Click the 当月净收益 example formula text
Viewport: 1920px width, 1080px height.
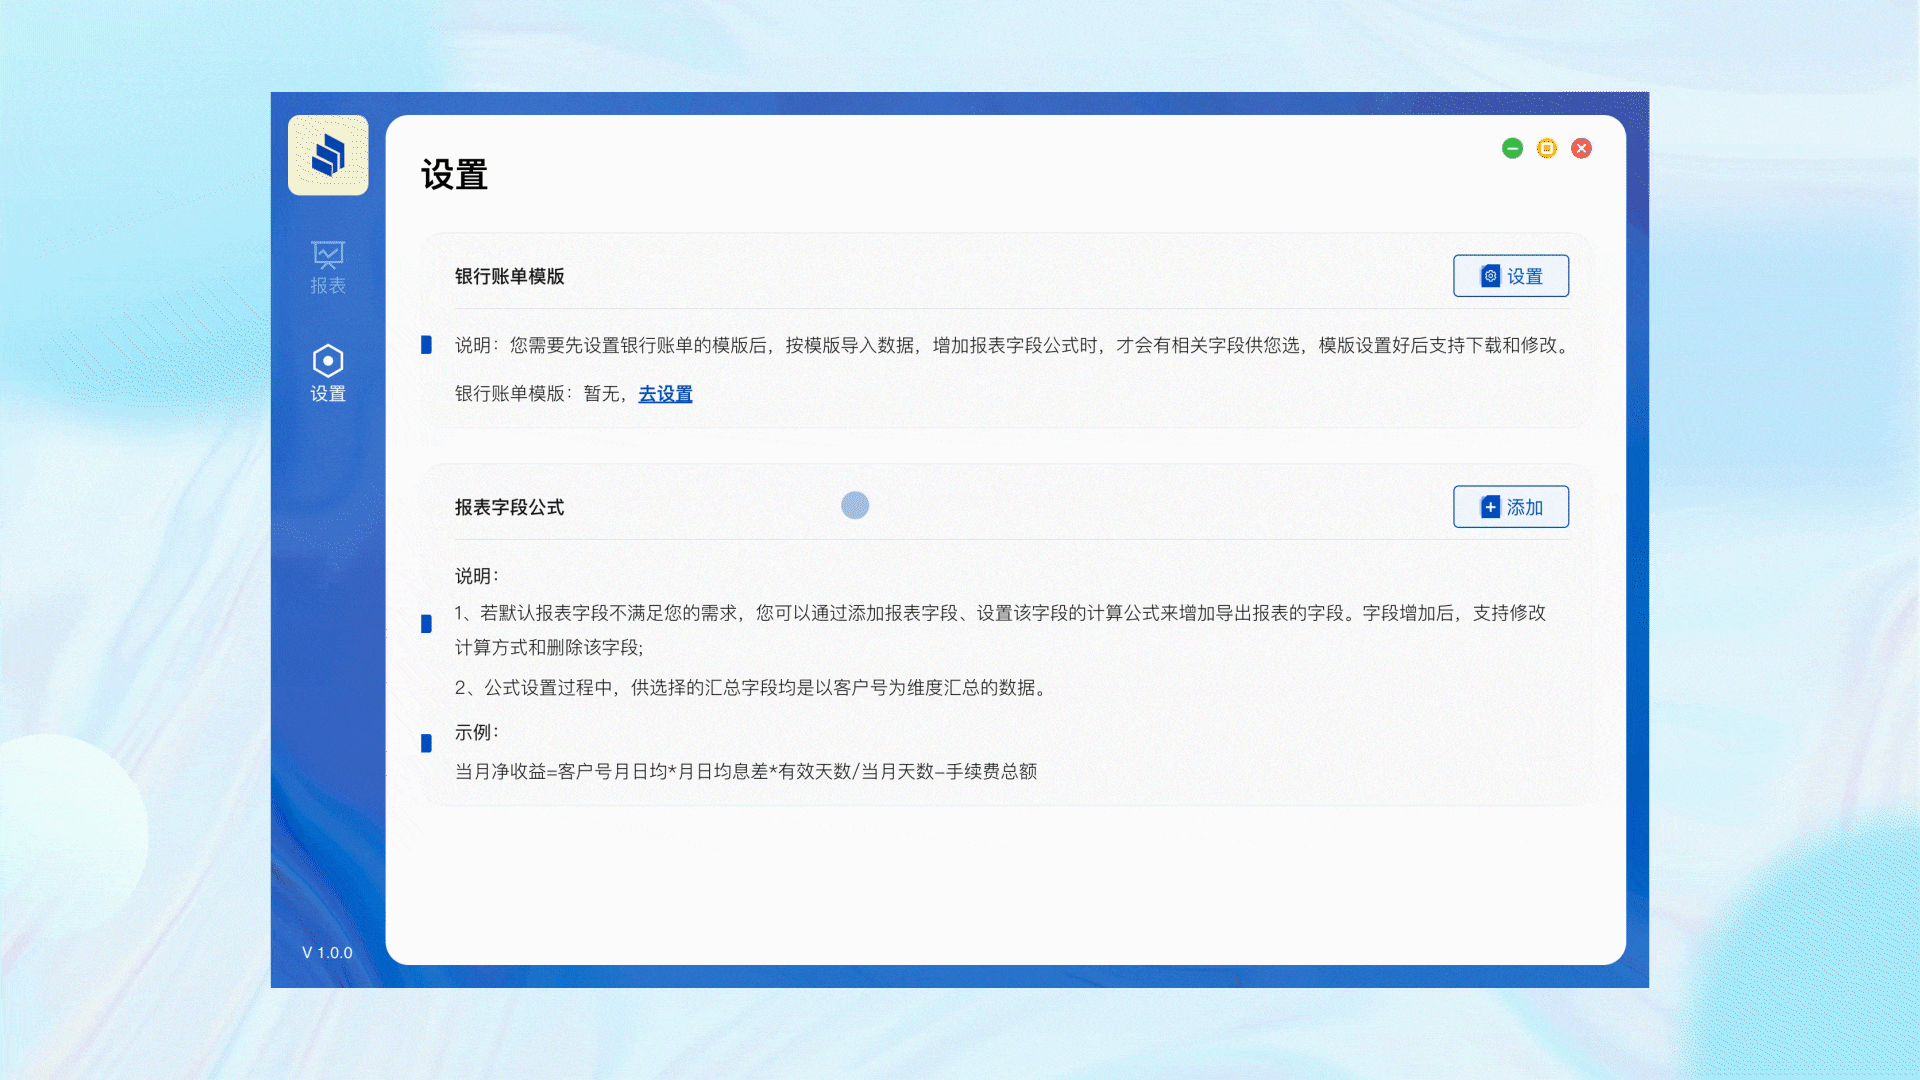[746, 771]
